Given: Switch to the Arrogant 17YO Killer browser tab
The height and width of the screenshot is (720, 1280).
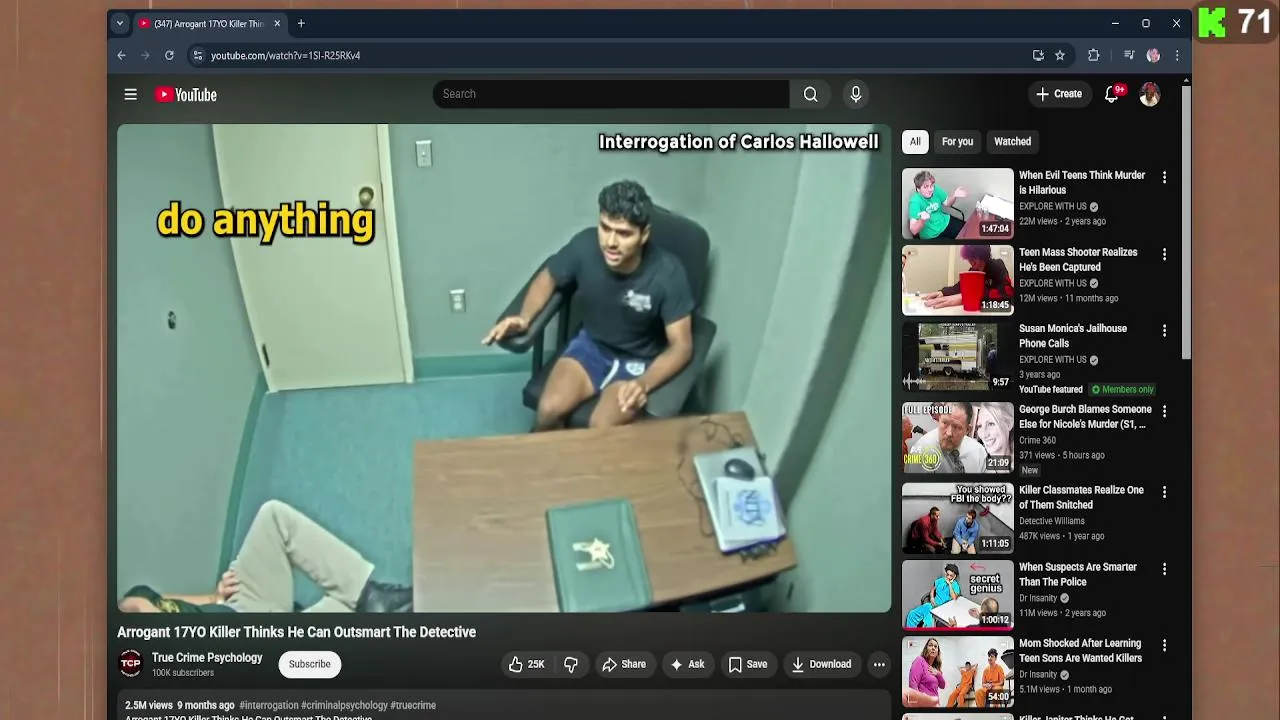Looking at the screenshot, I should point(209,23).
